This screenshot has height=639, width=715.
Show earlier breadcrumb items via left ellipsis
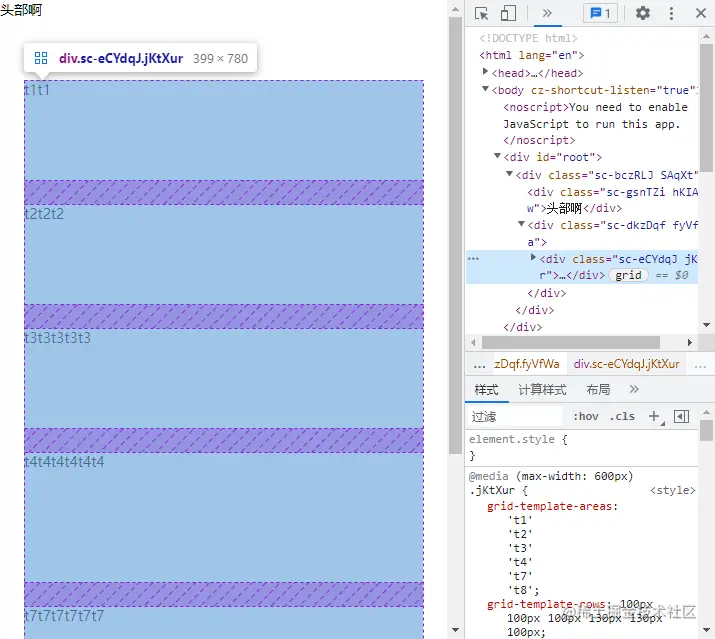coord(479,365)
